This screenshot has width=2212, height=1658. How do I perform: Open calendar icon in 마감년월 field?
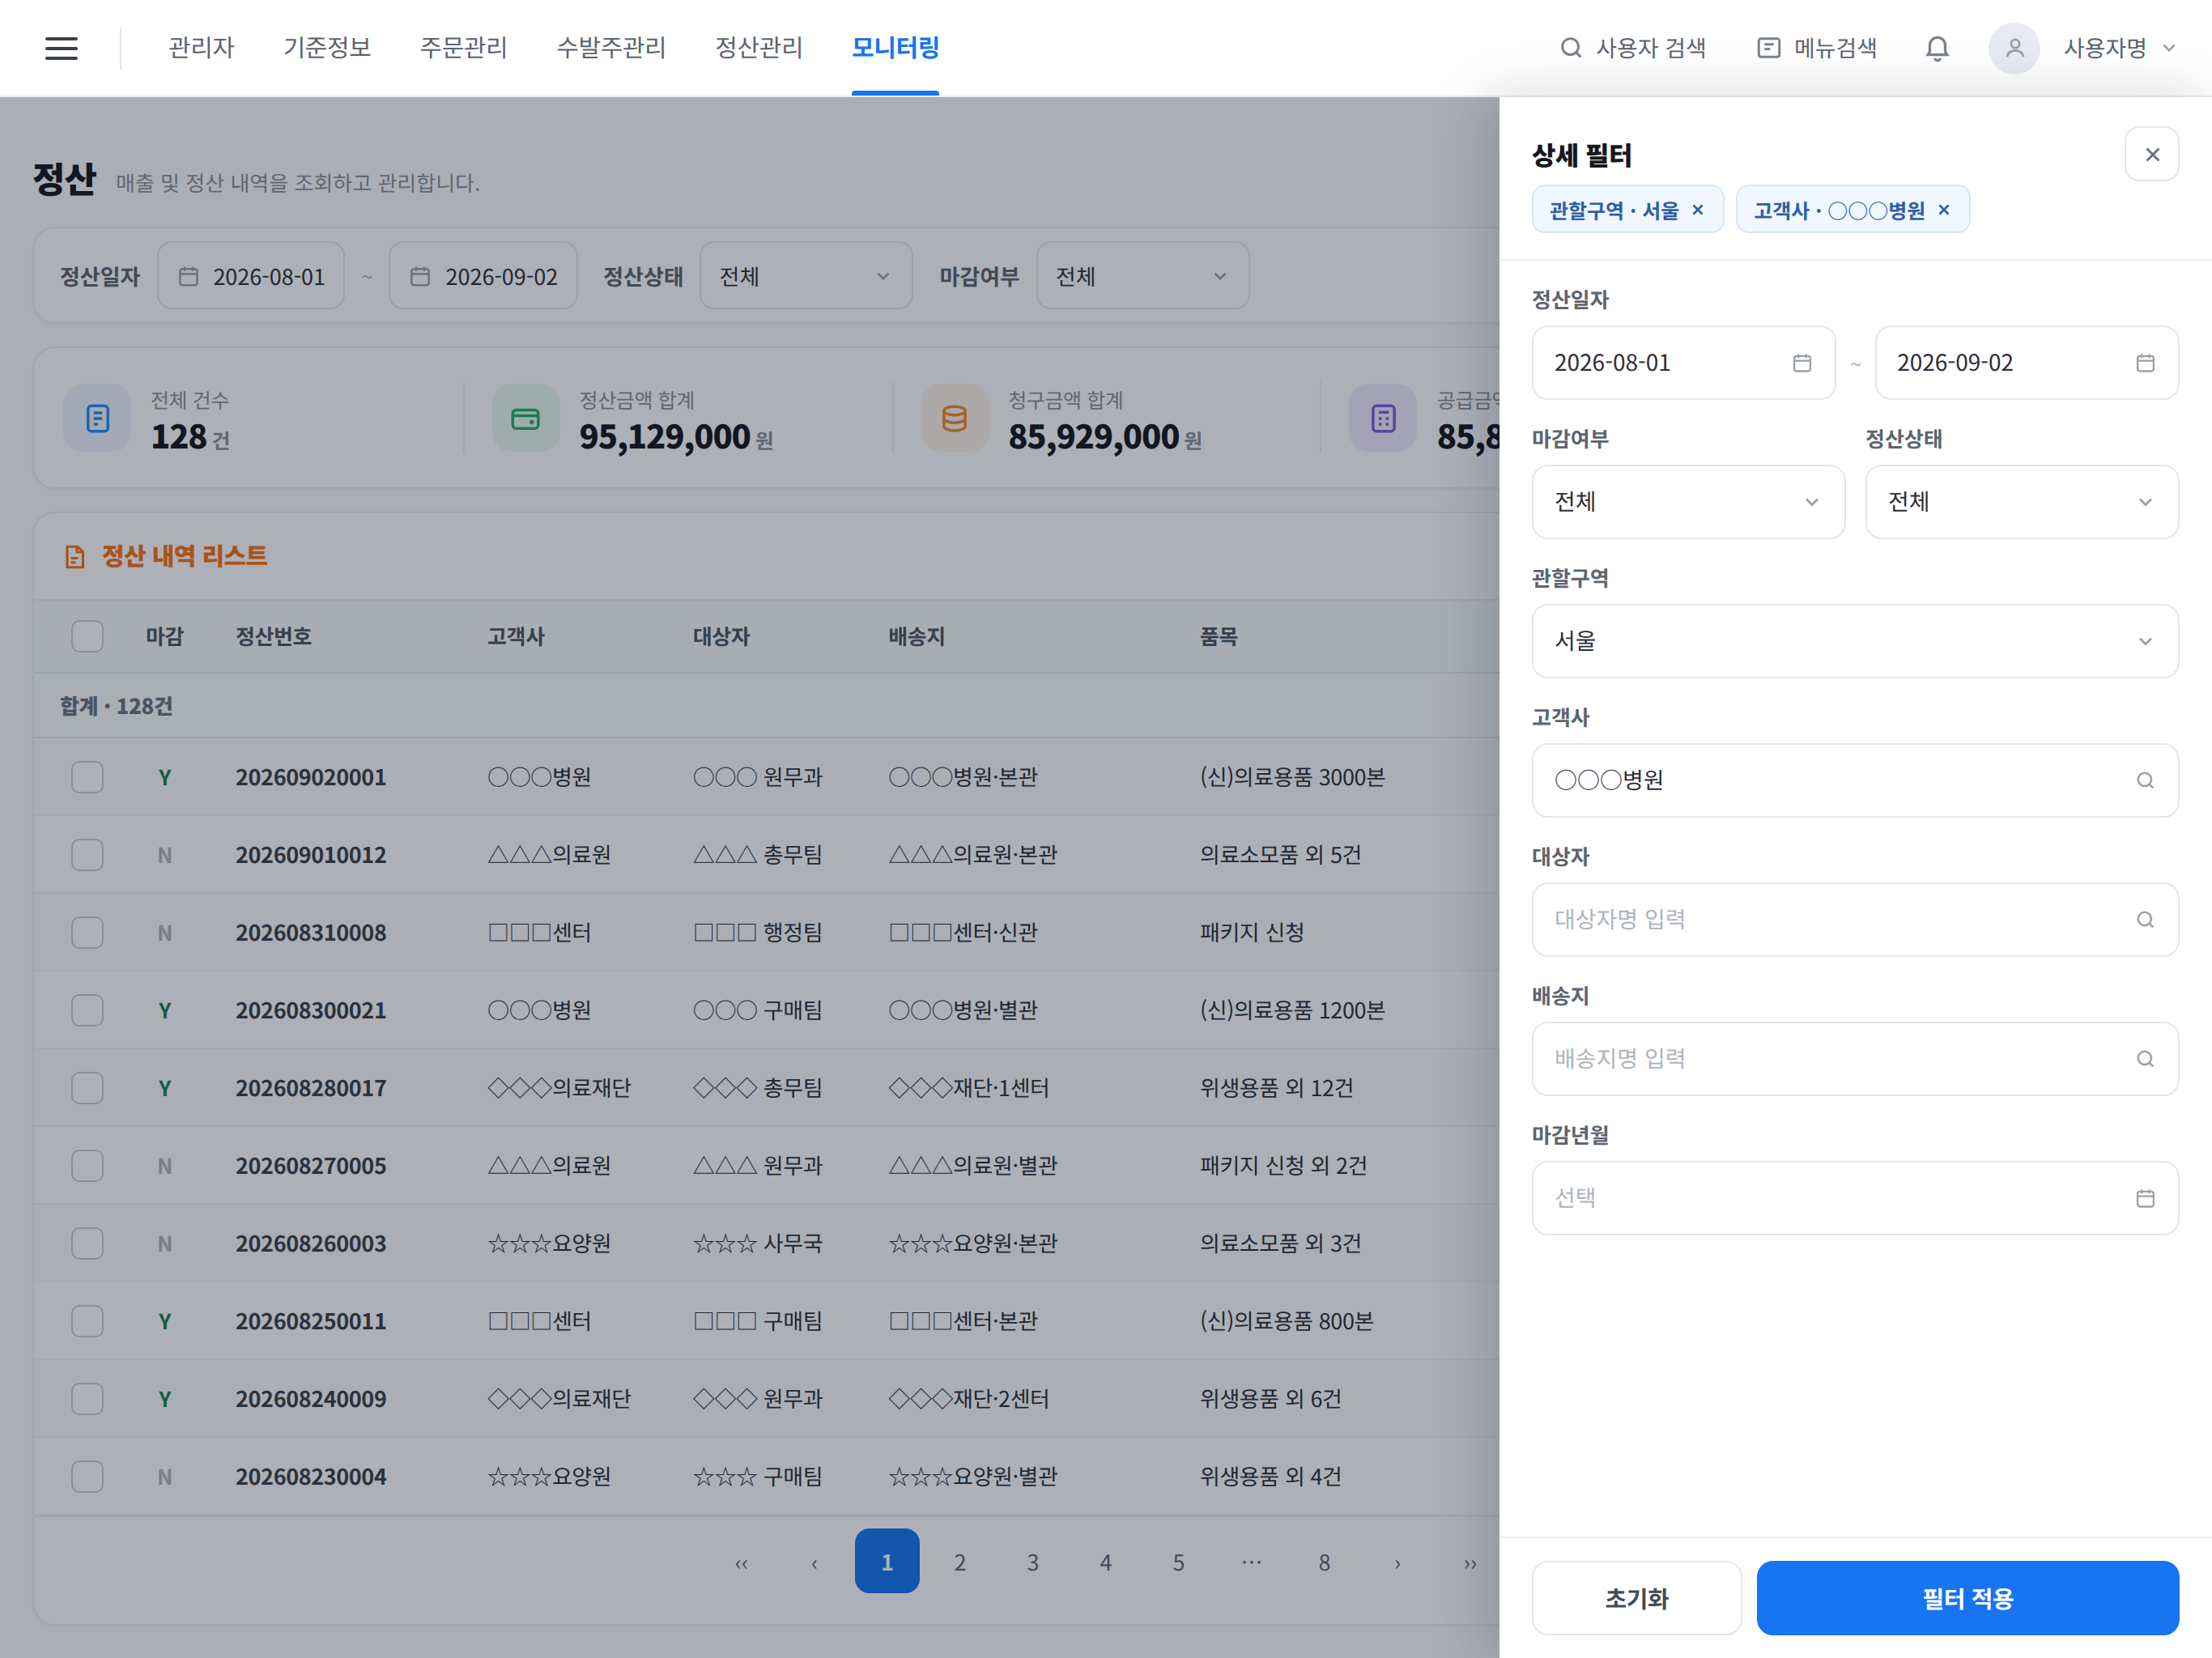click(2145, 1198)
